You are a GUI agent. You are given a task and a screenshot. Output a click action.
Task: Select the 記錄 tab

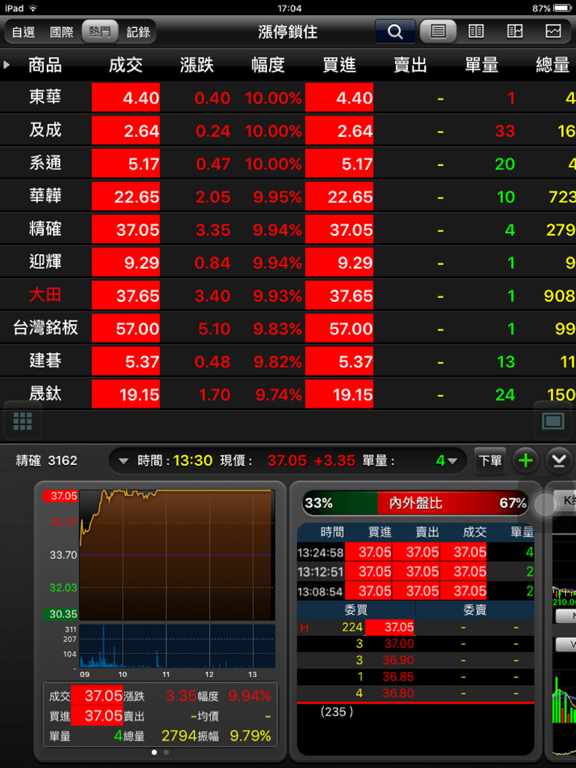click(138, 32)
